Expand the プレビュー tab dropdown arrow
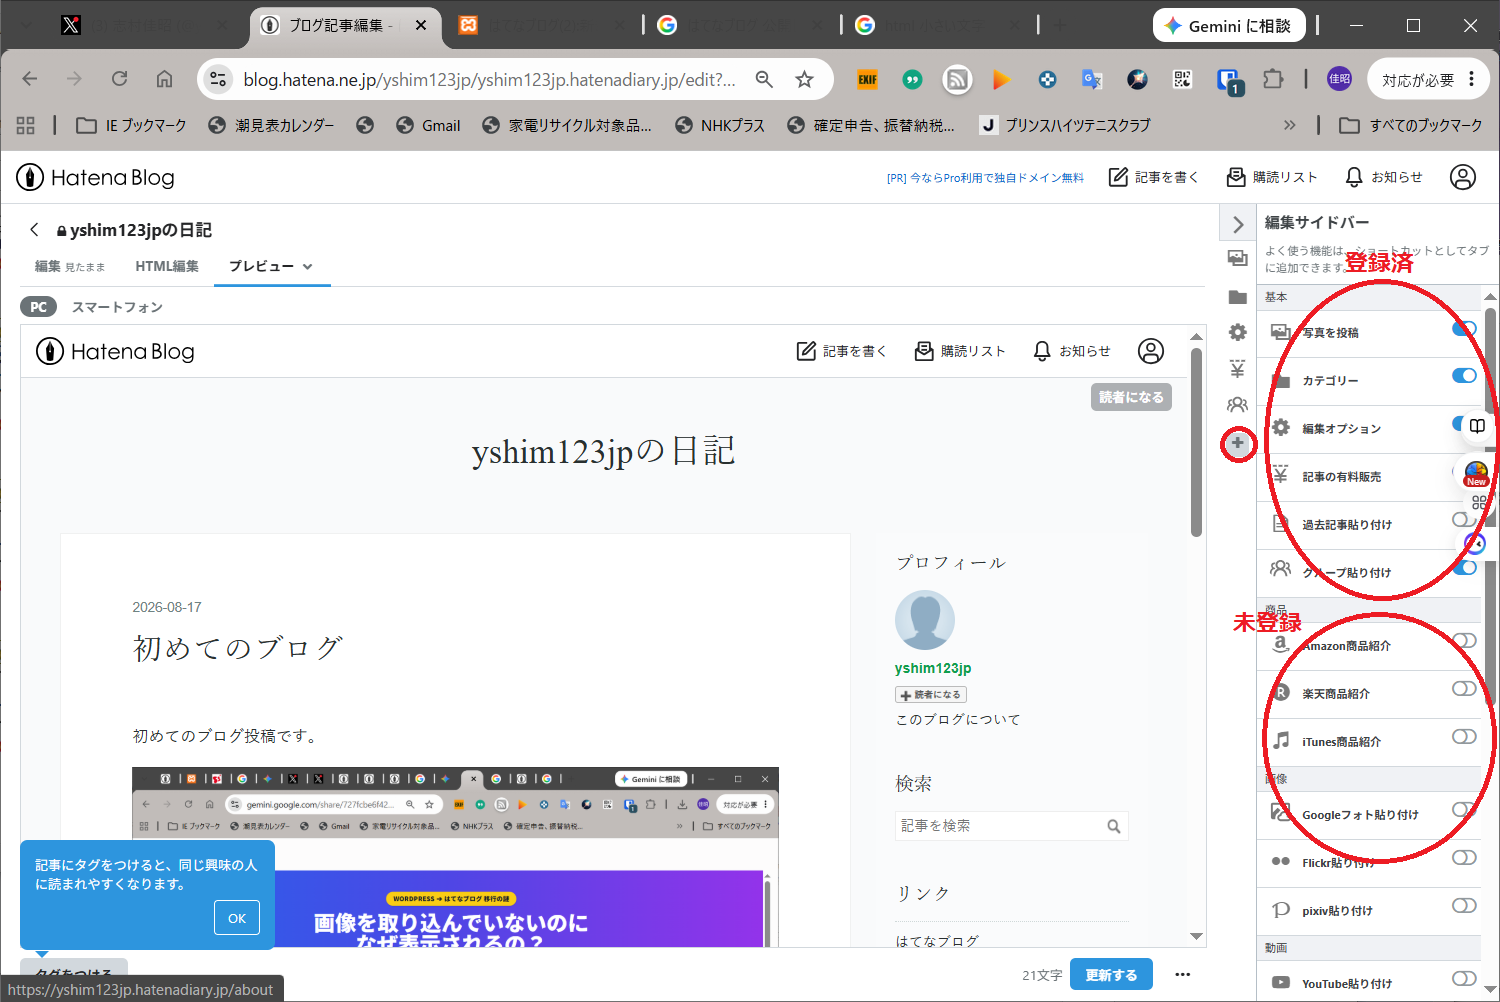Screen dimensions: 1500x1002 coord(308,267)
